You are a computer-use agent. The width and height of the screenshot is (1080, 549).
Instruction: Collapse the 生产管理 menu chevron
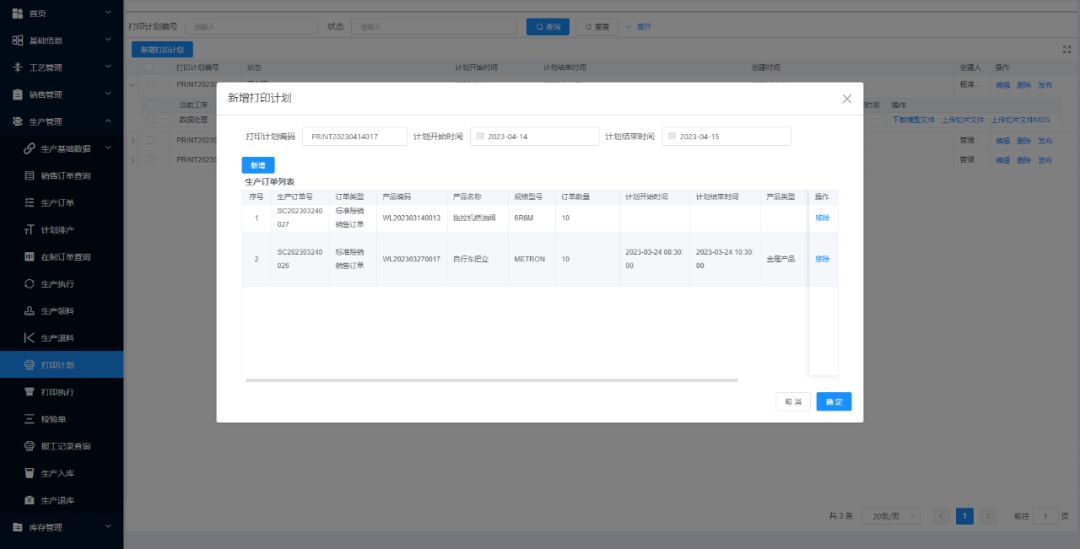108,122
